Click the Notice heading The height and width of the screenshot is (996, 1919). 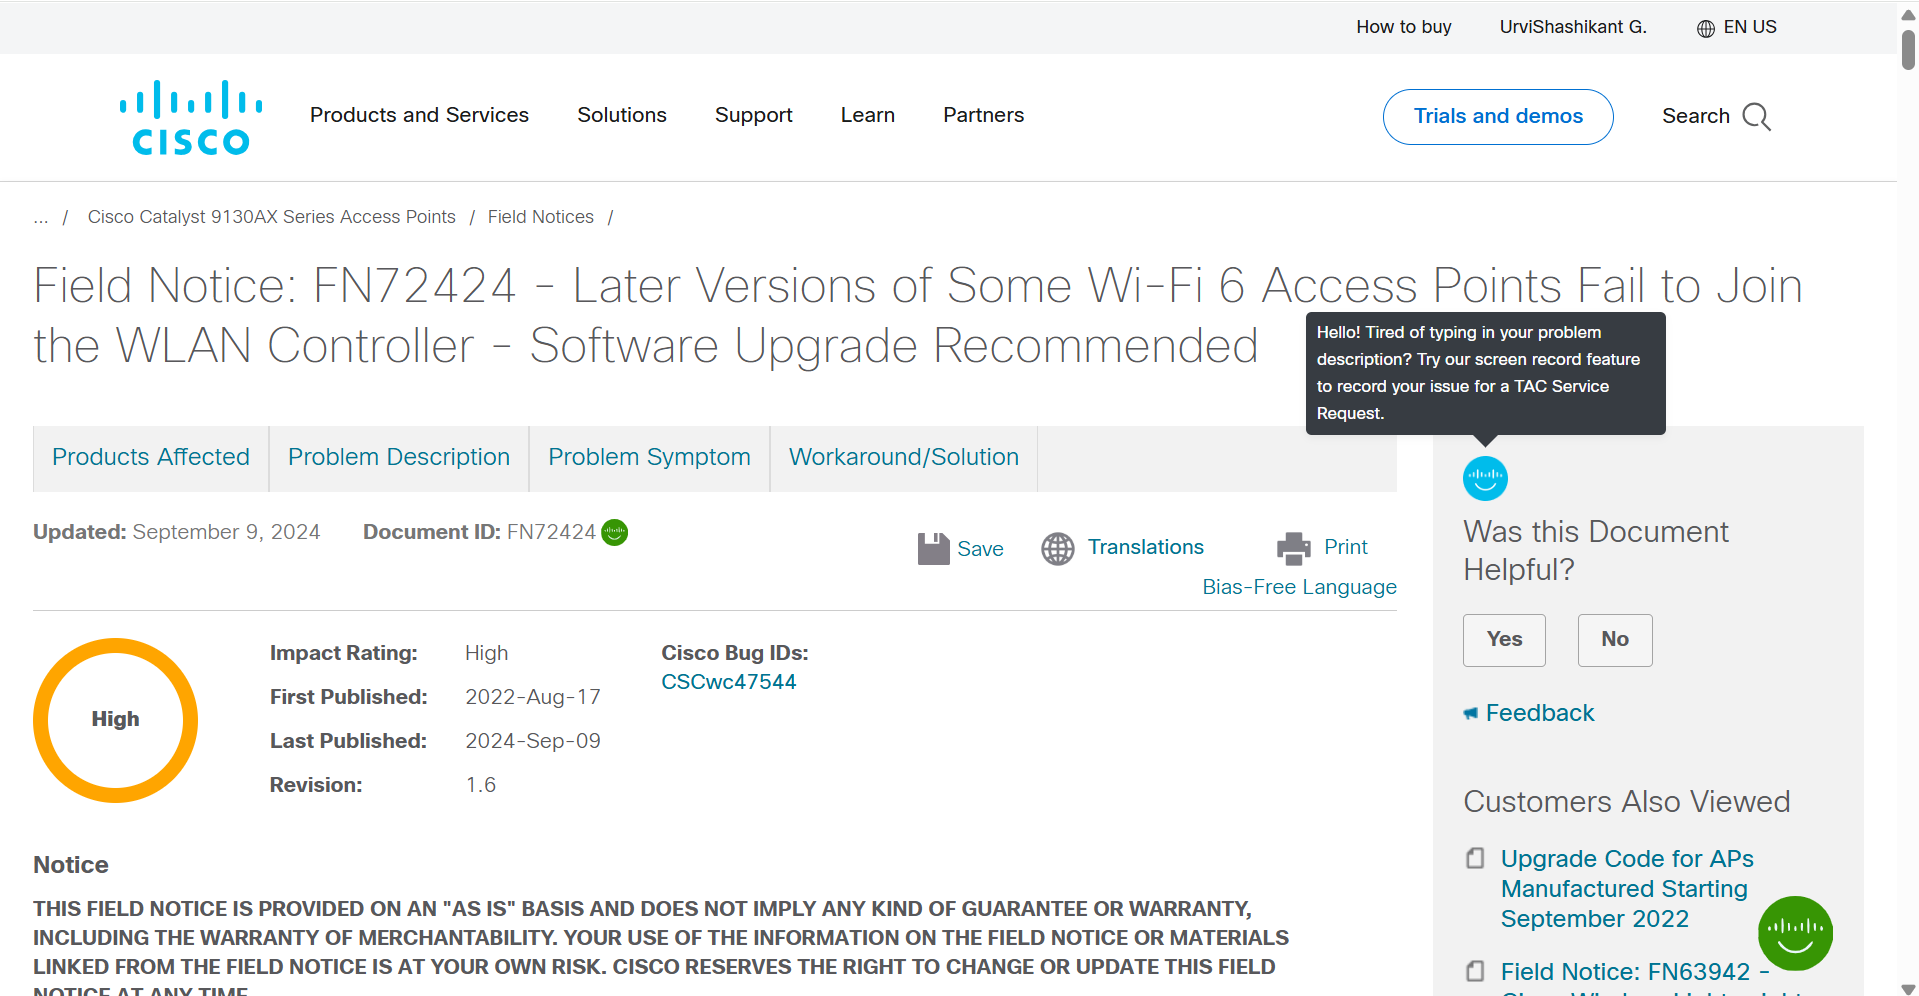(71, 865)
